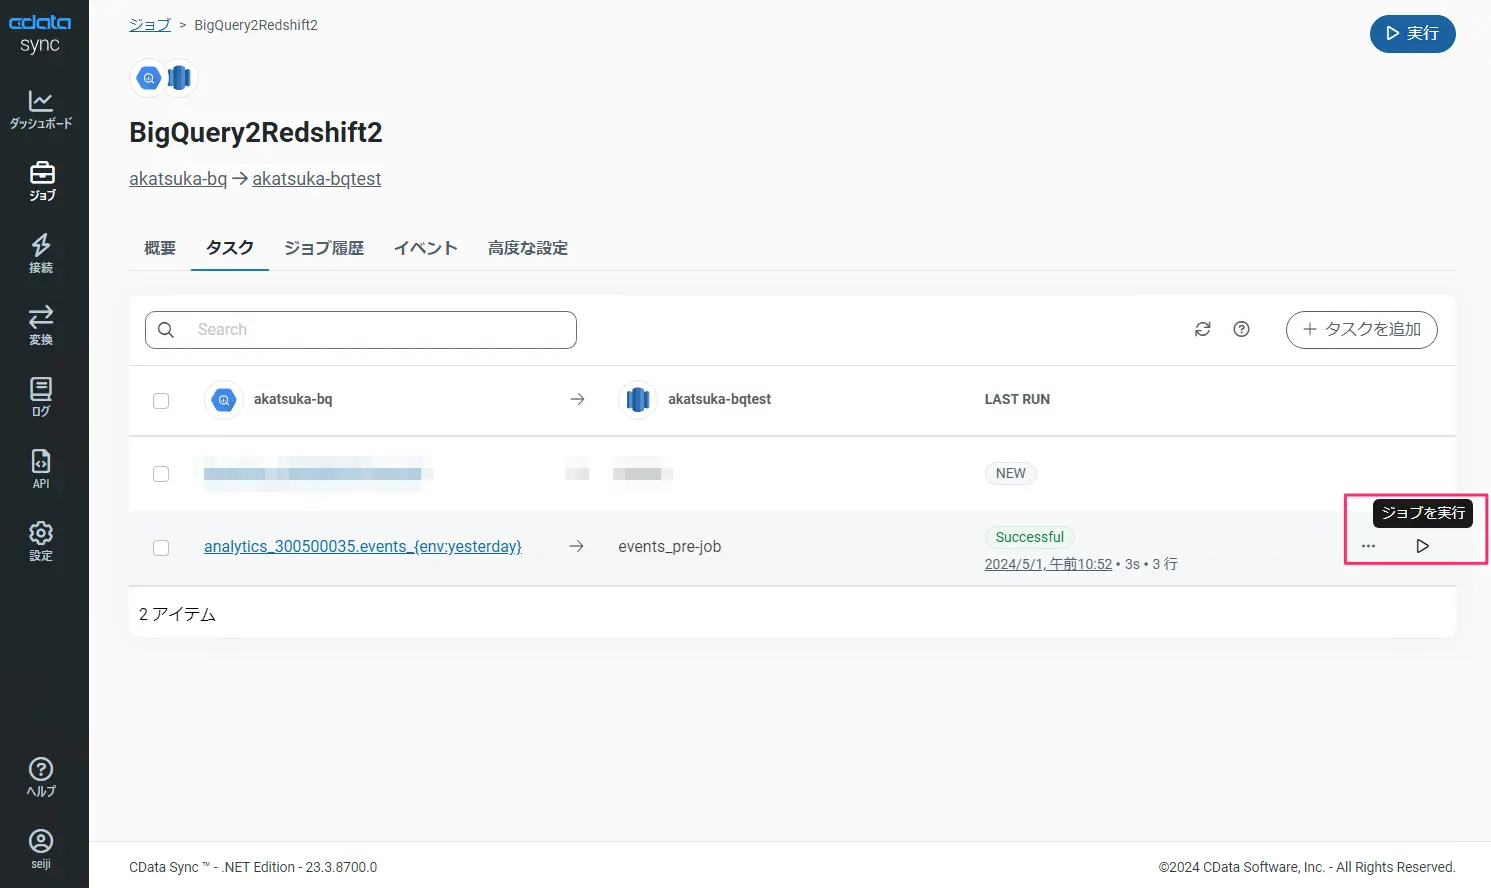Click BigQuery2Redshift2 in the breadcrumb
This screenshot has height=888, width=1491.
[x=256, y=25]
